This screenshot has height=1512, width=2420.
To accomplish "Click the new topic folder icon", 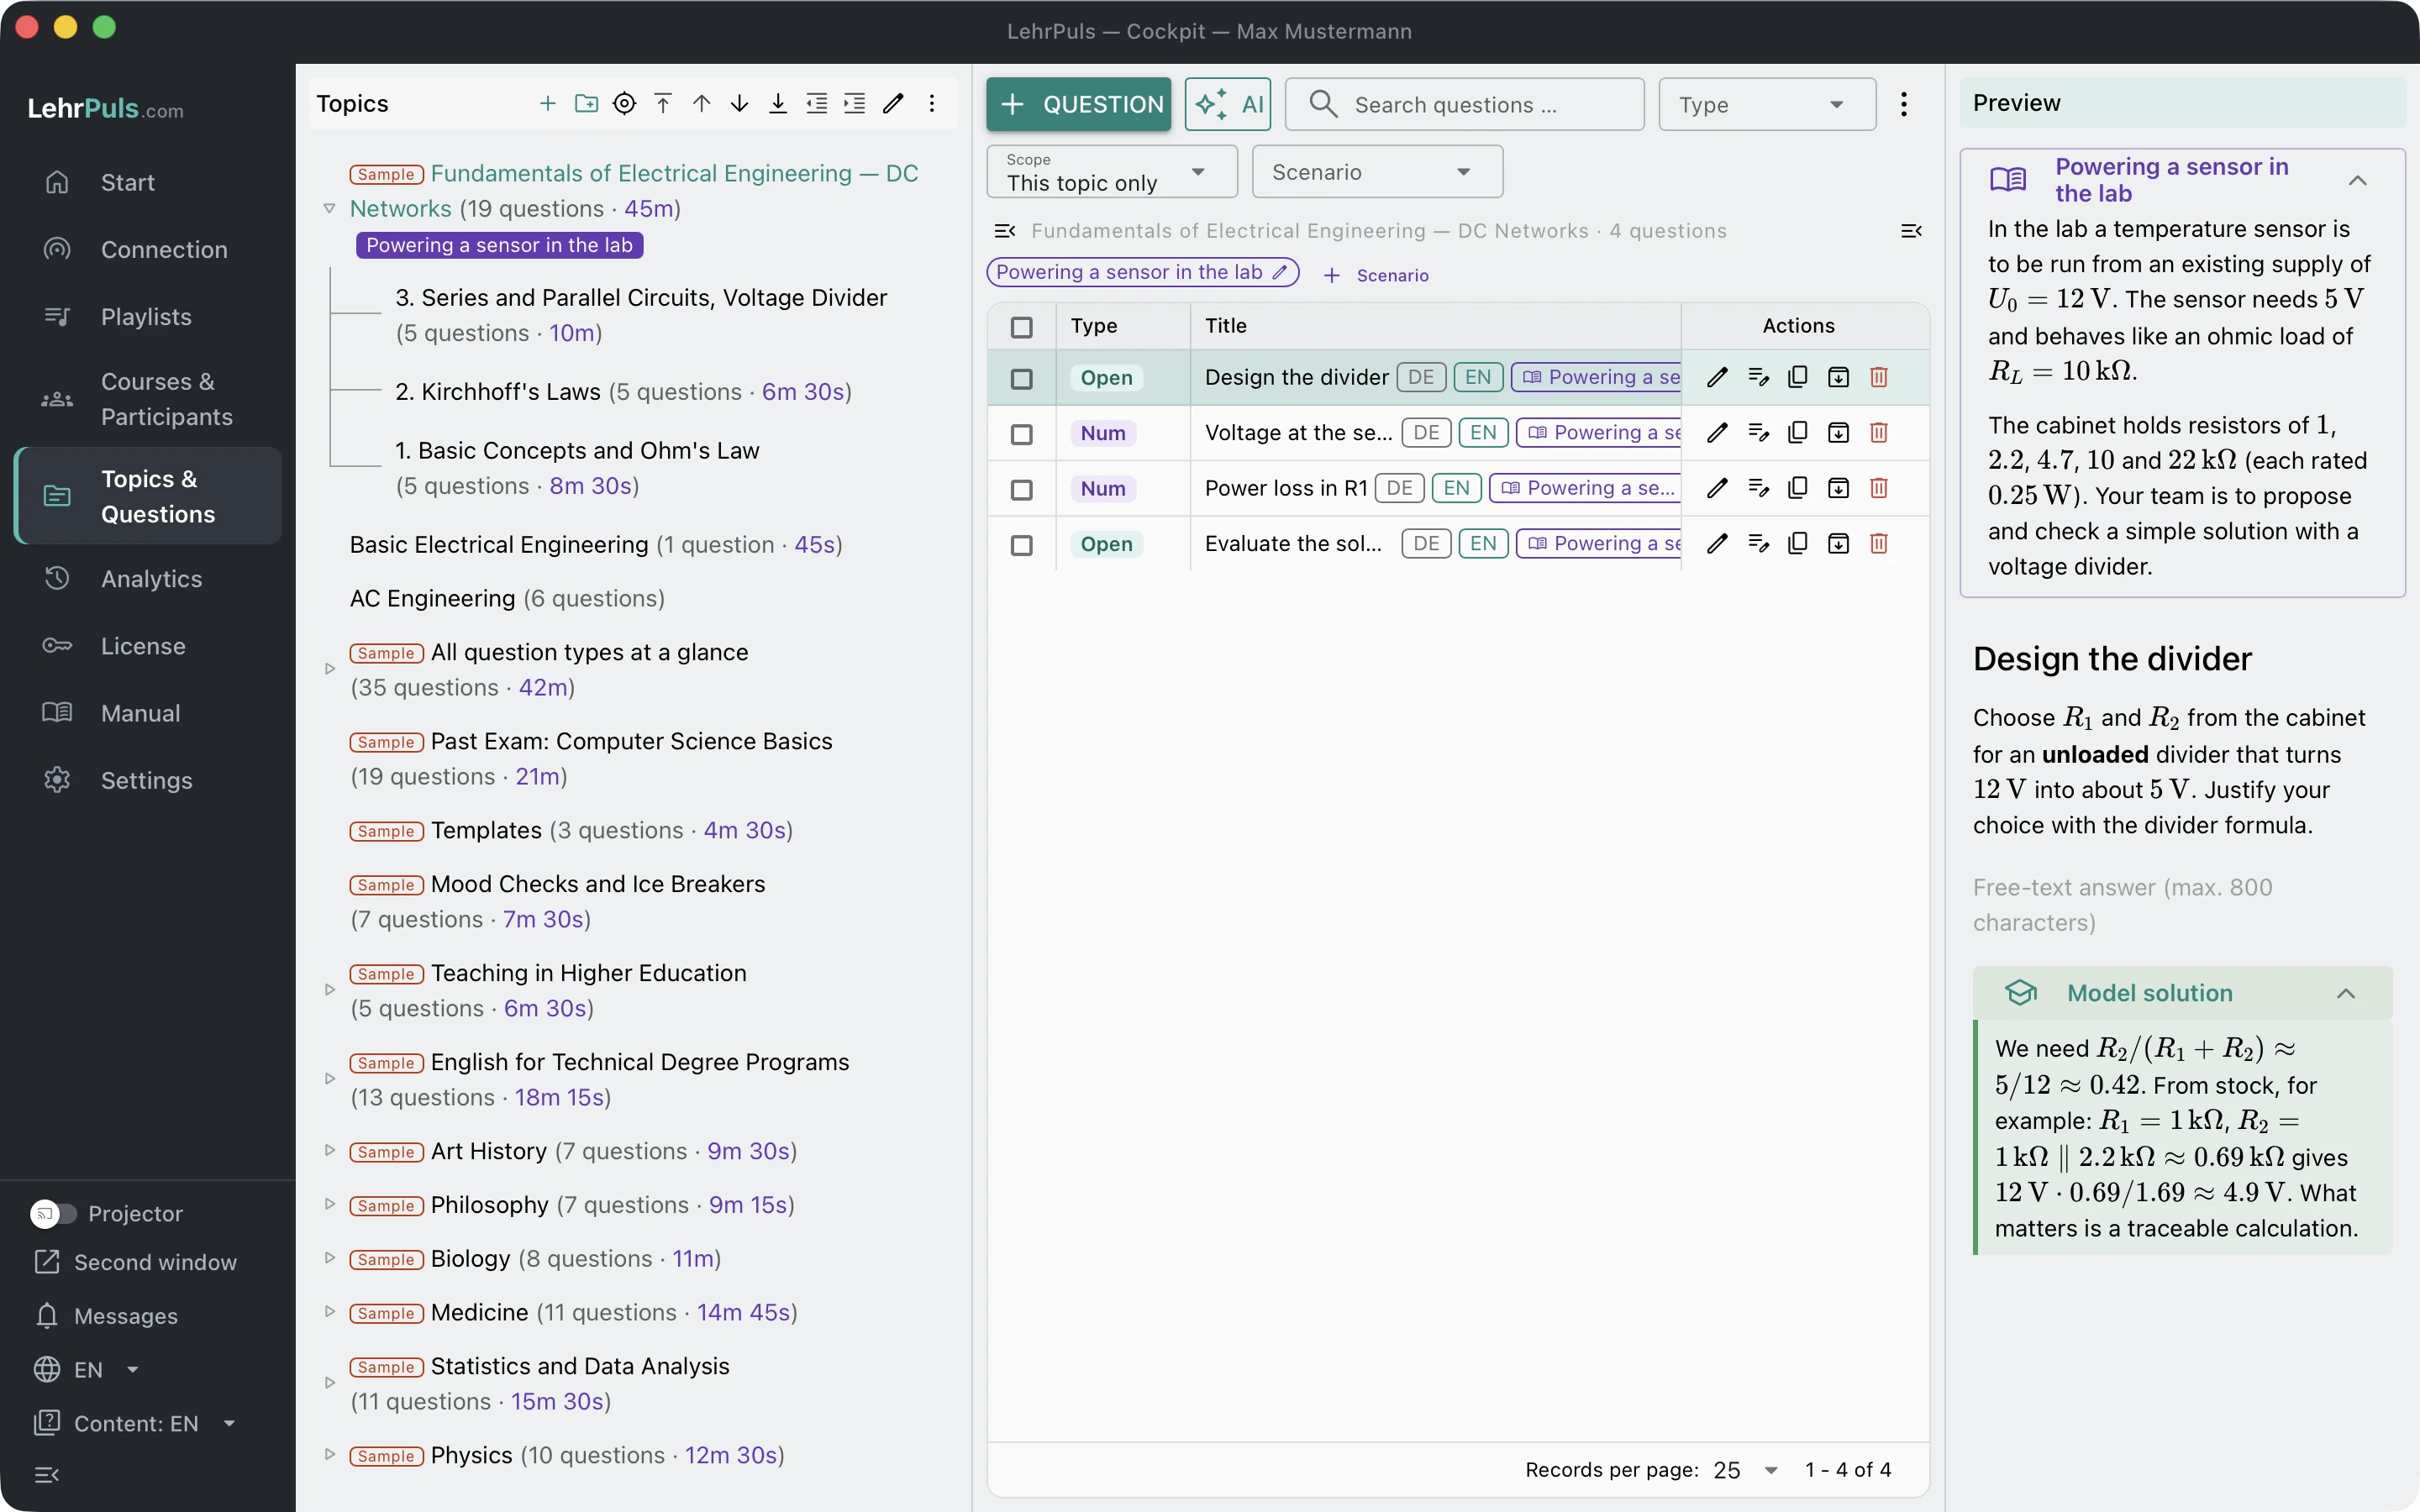I will point(586,103).
